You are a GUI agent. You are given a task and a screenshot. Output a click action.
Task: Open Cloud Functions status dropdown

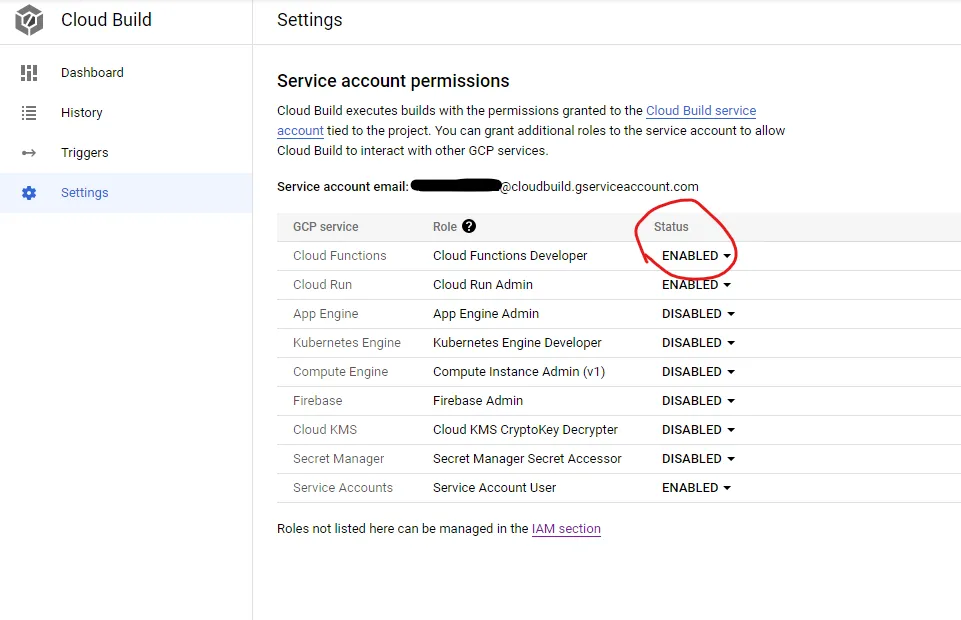coord(697,256)
